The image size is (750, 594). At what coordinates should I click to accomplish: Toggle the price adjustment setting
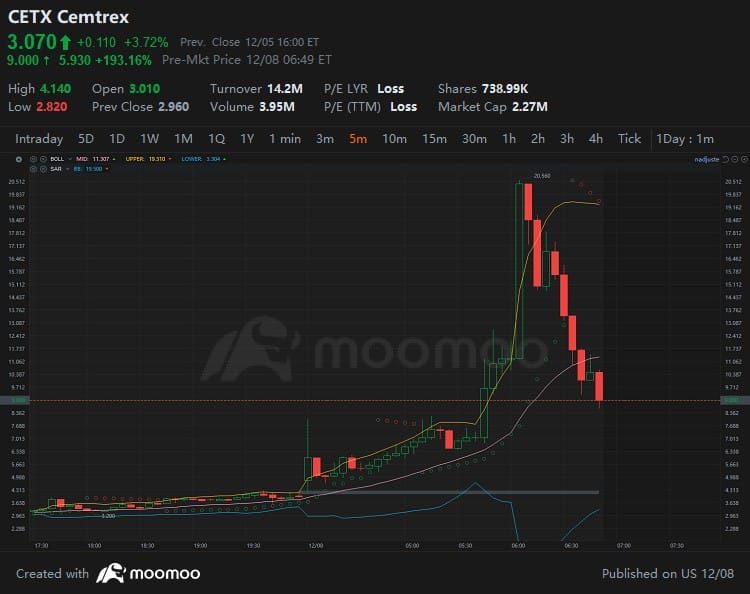tap(705, 159)
